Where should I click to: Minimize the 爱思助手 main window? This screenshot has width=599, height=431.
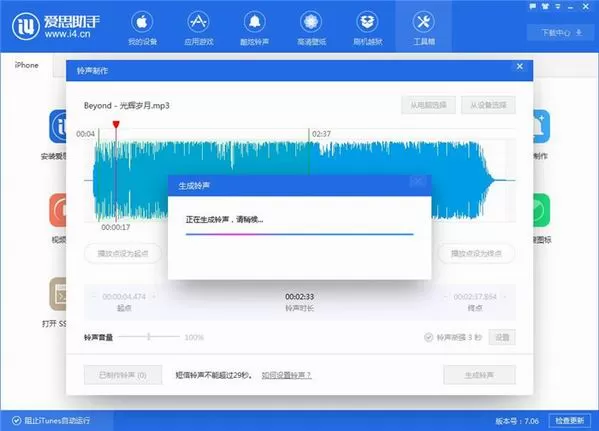(571, 7)
